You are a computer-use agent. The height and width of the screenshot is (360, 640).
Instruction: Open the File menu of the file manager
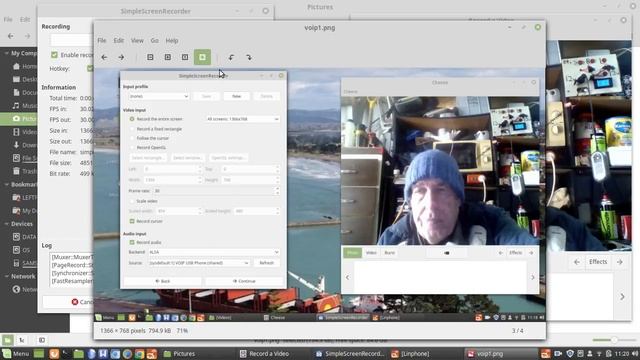pyautogui.click(x=8, y=20)
